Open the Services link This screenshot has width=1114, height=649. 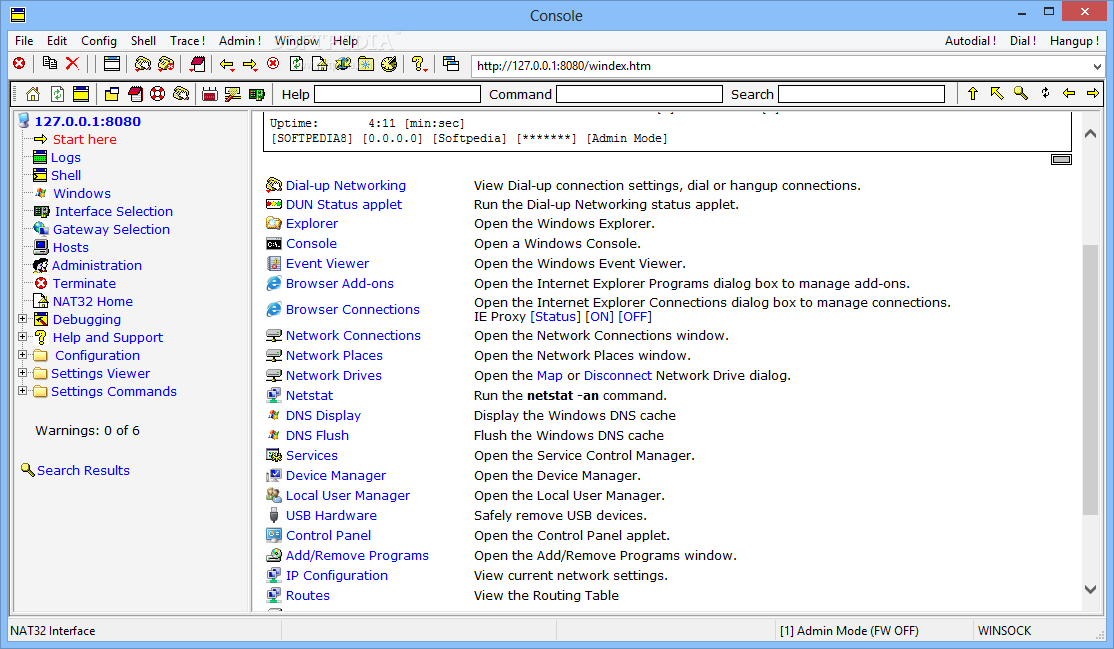311,456
